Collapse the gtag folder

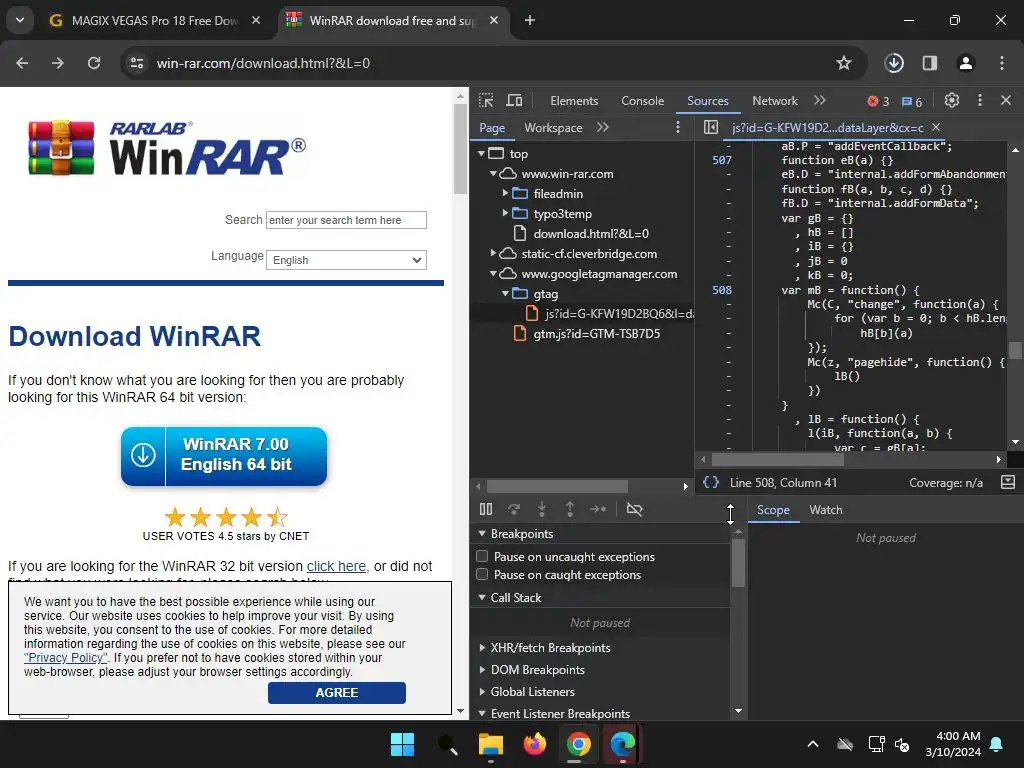coord(505,294)
